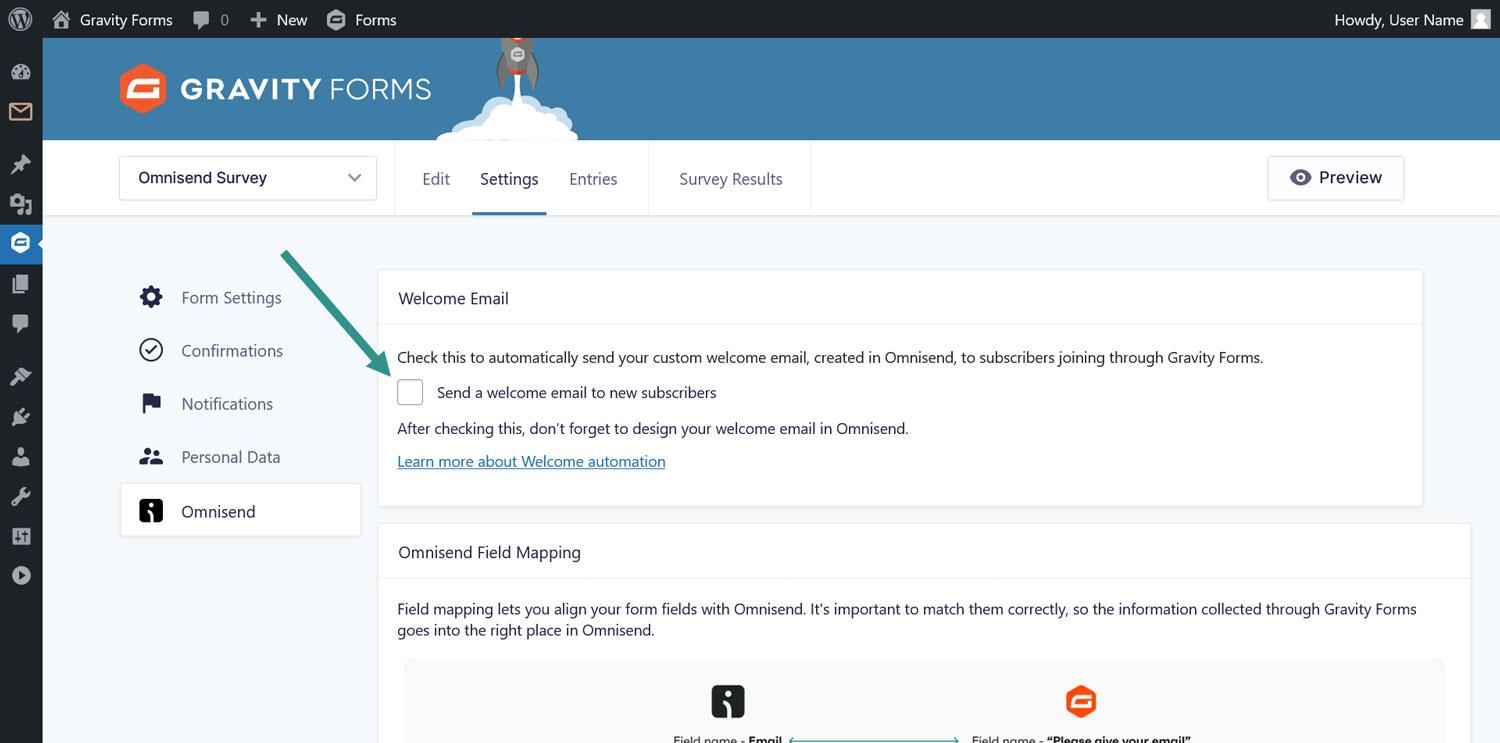Open Tools wrench sidebar icon
This screenshot has height=743, width=1500.
pos(20,496)
